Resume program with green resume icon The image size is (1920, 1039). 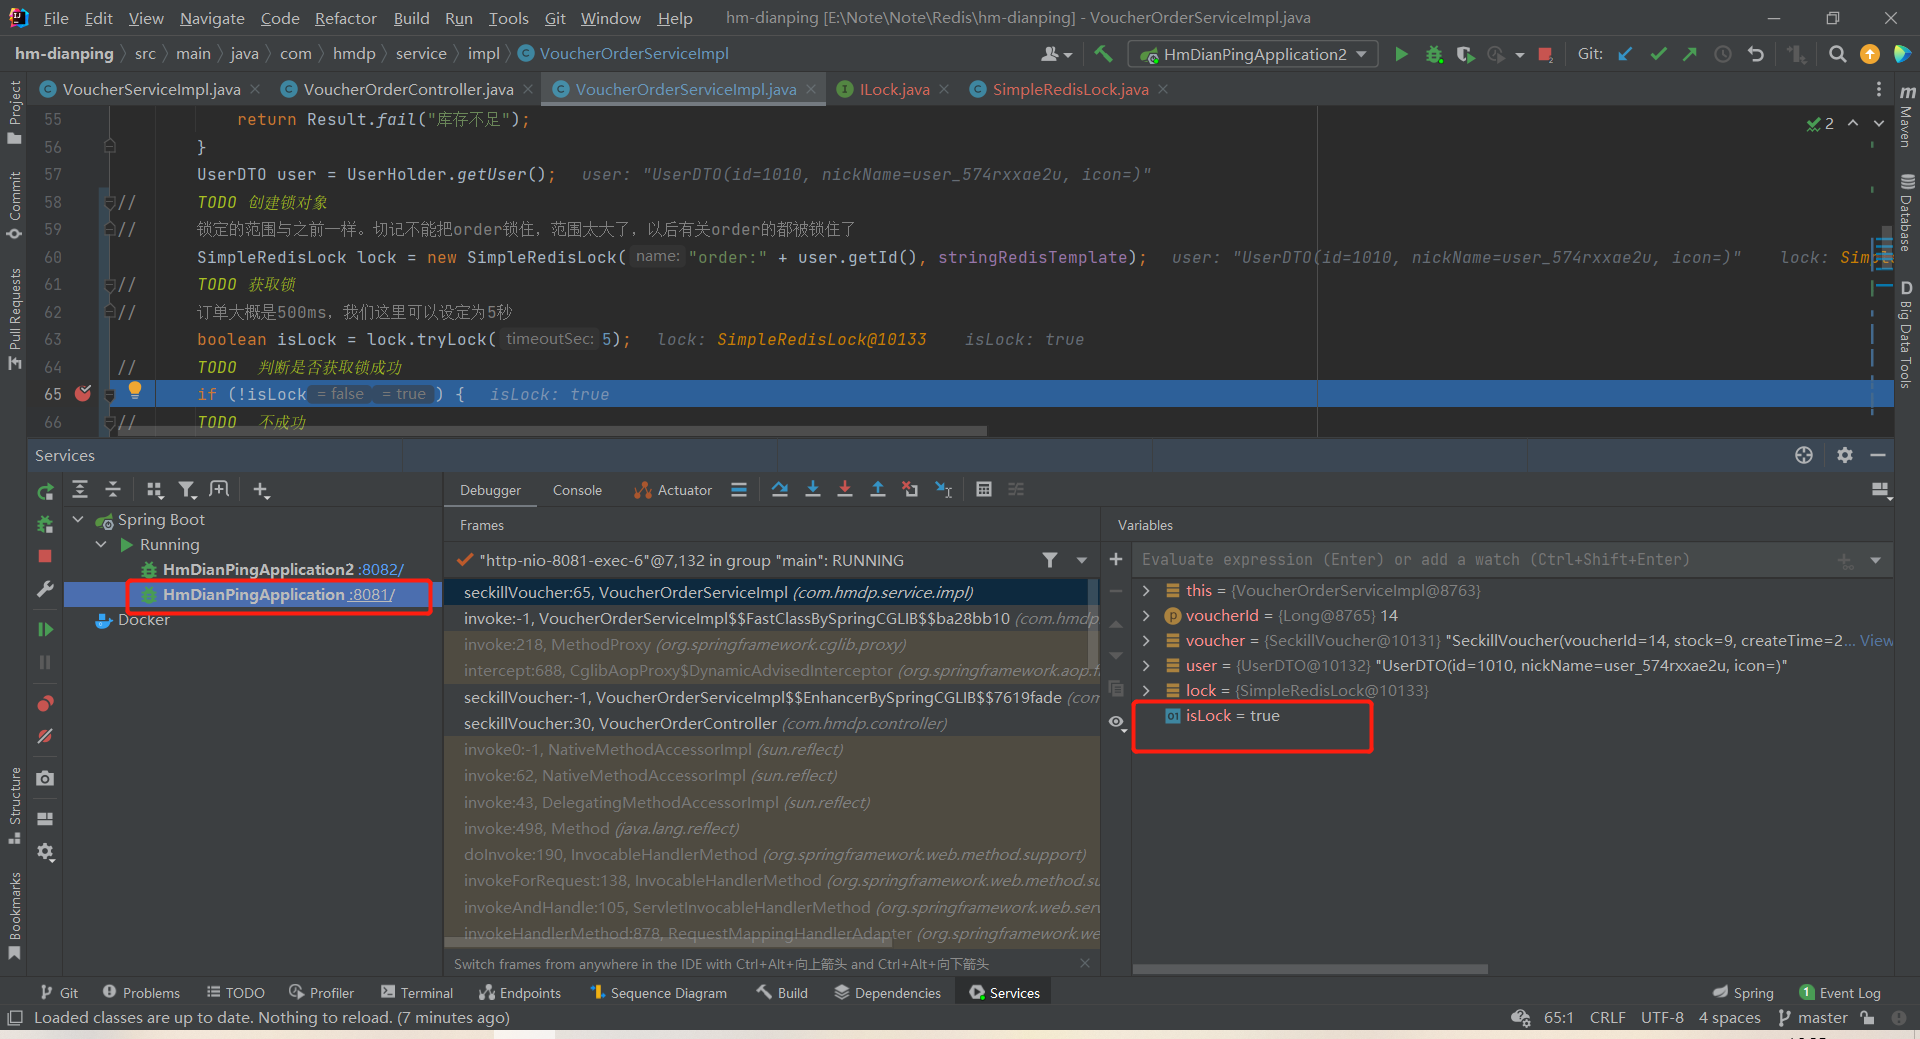click(45, 629)
